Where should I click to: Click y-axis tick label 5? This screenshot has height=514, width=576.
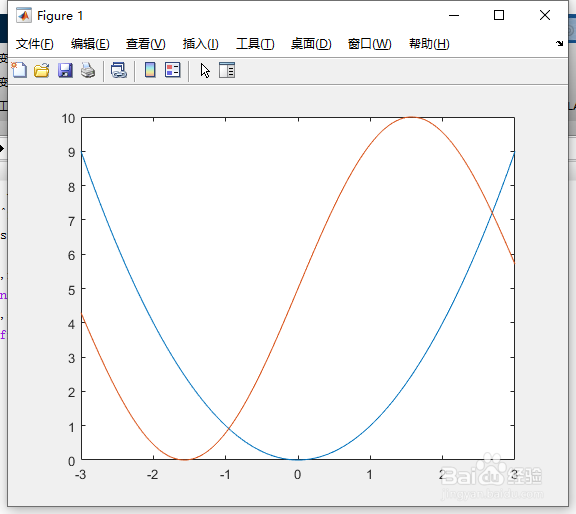72,291
